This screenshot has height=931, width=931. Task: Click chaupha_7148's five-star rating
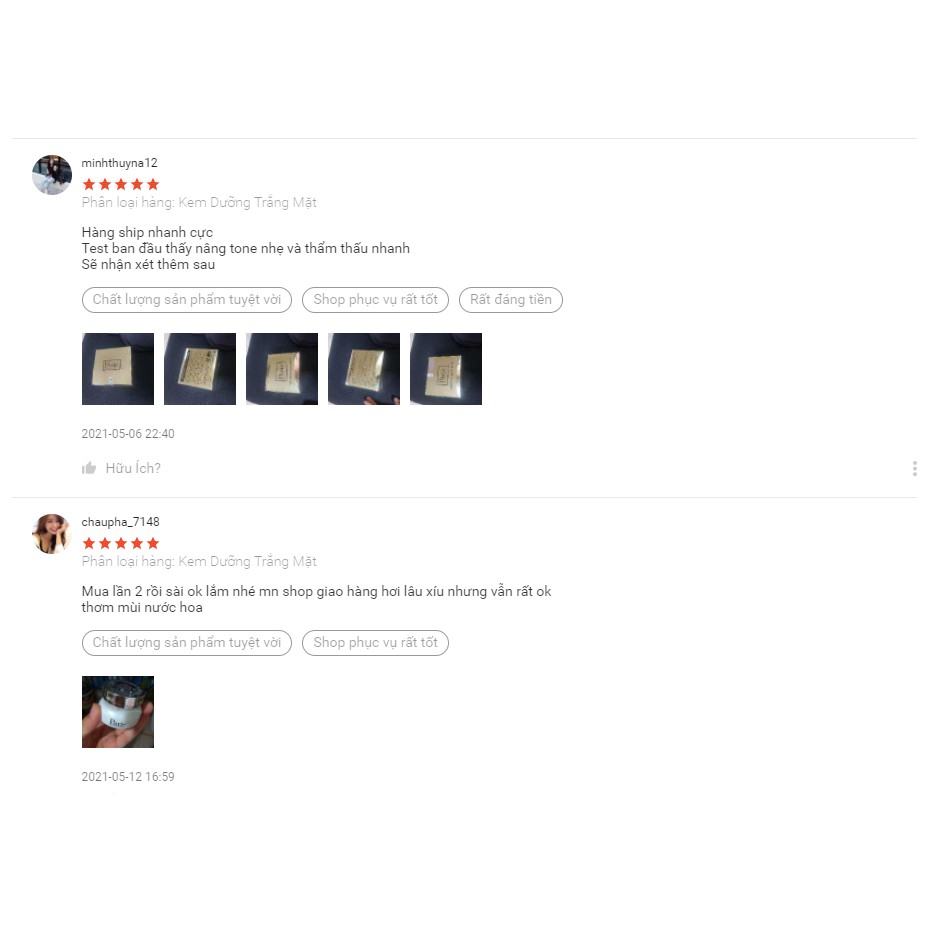(121, 543)
